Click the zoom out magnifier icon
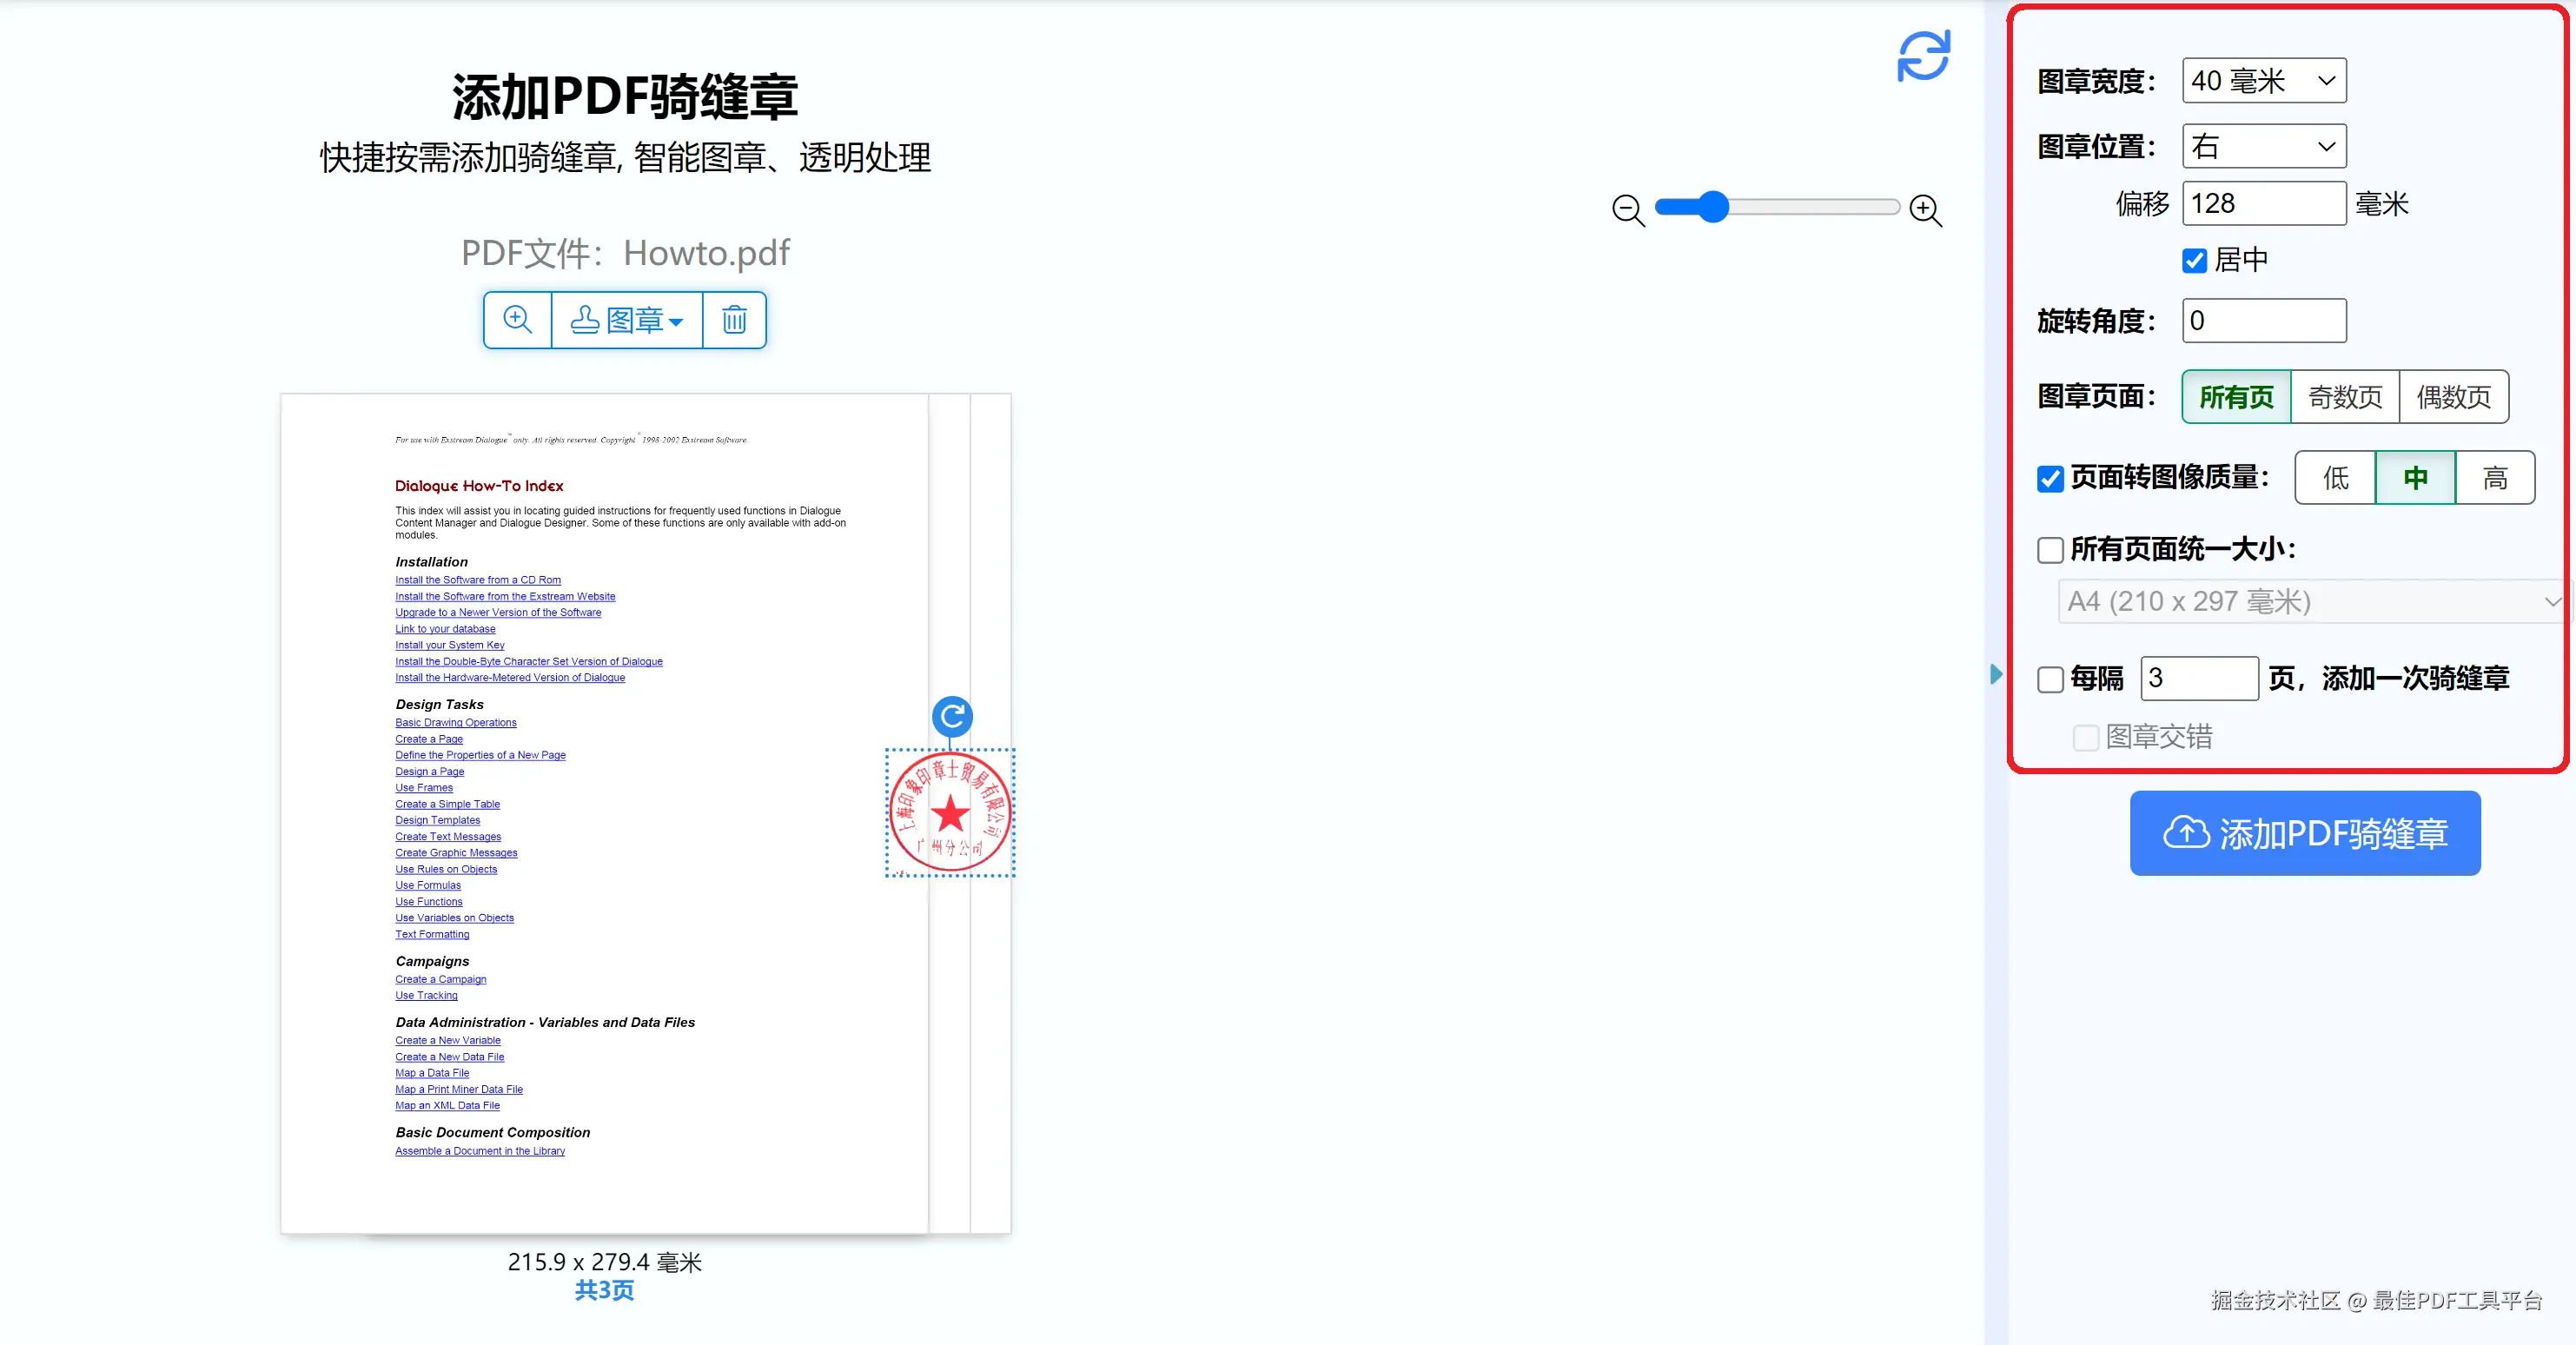This screenshot has height=1345, width=2576. (1627, 209)
